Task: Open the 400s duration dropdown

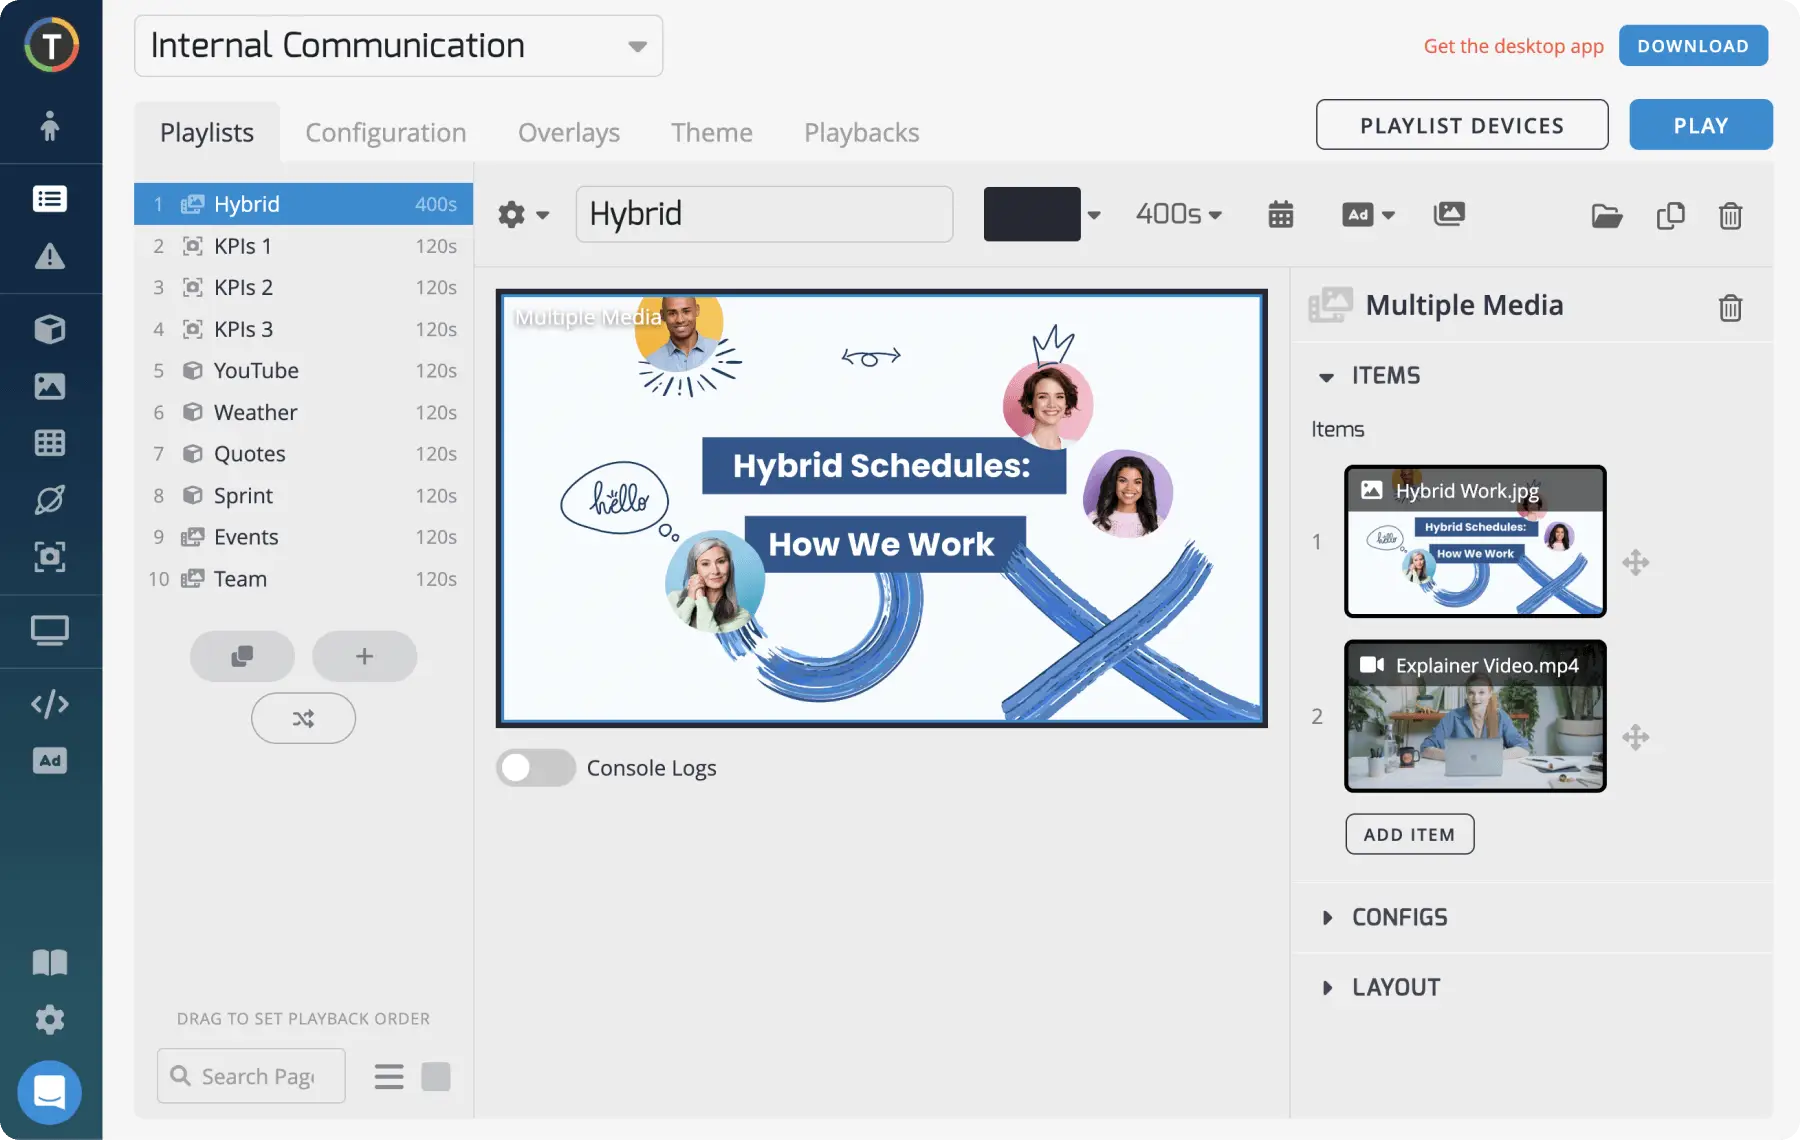Action: (x=1178, y=214)
